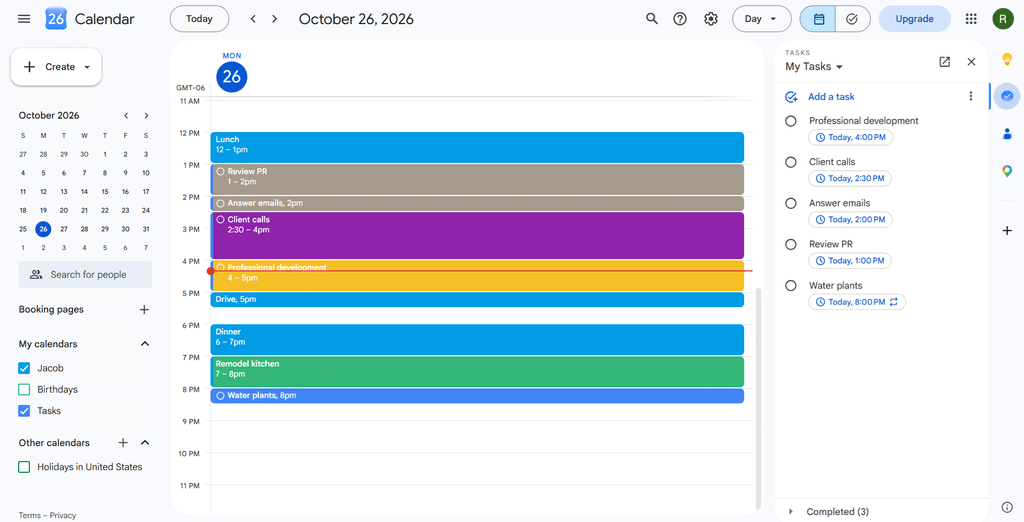
Task: Click the Calendar logo icon
Action: [x=56, y=19]
